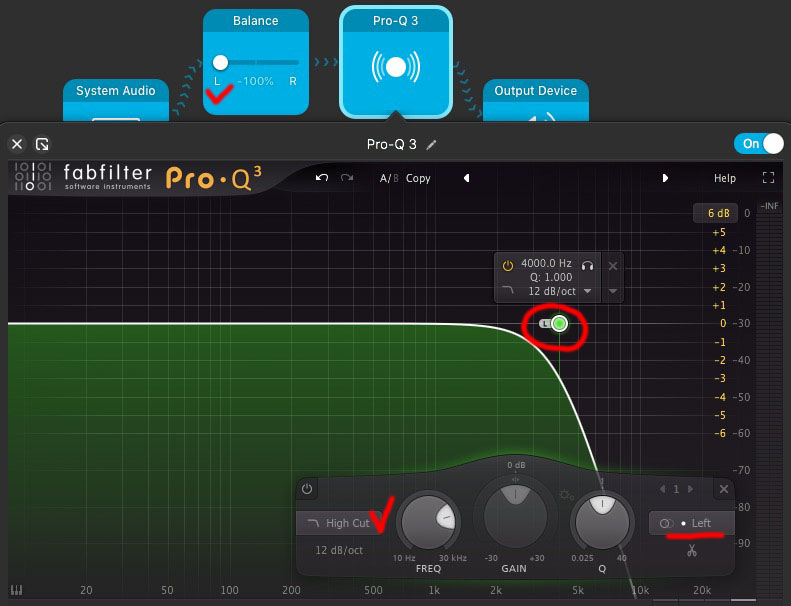Solo band with headphones icon

click(x=587, y=265)
